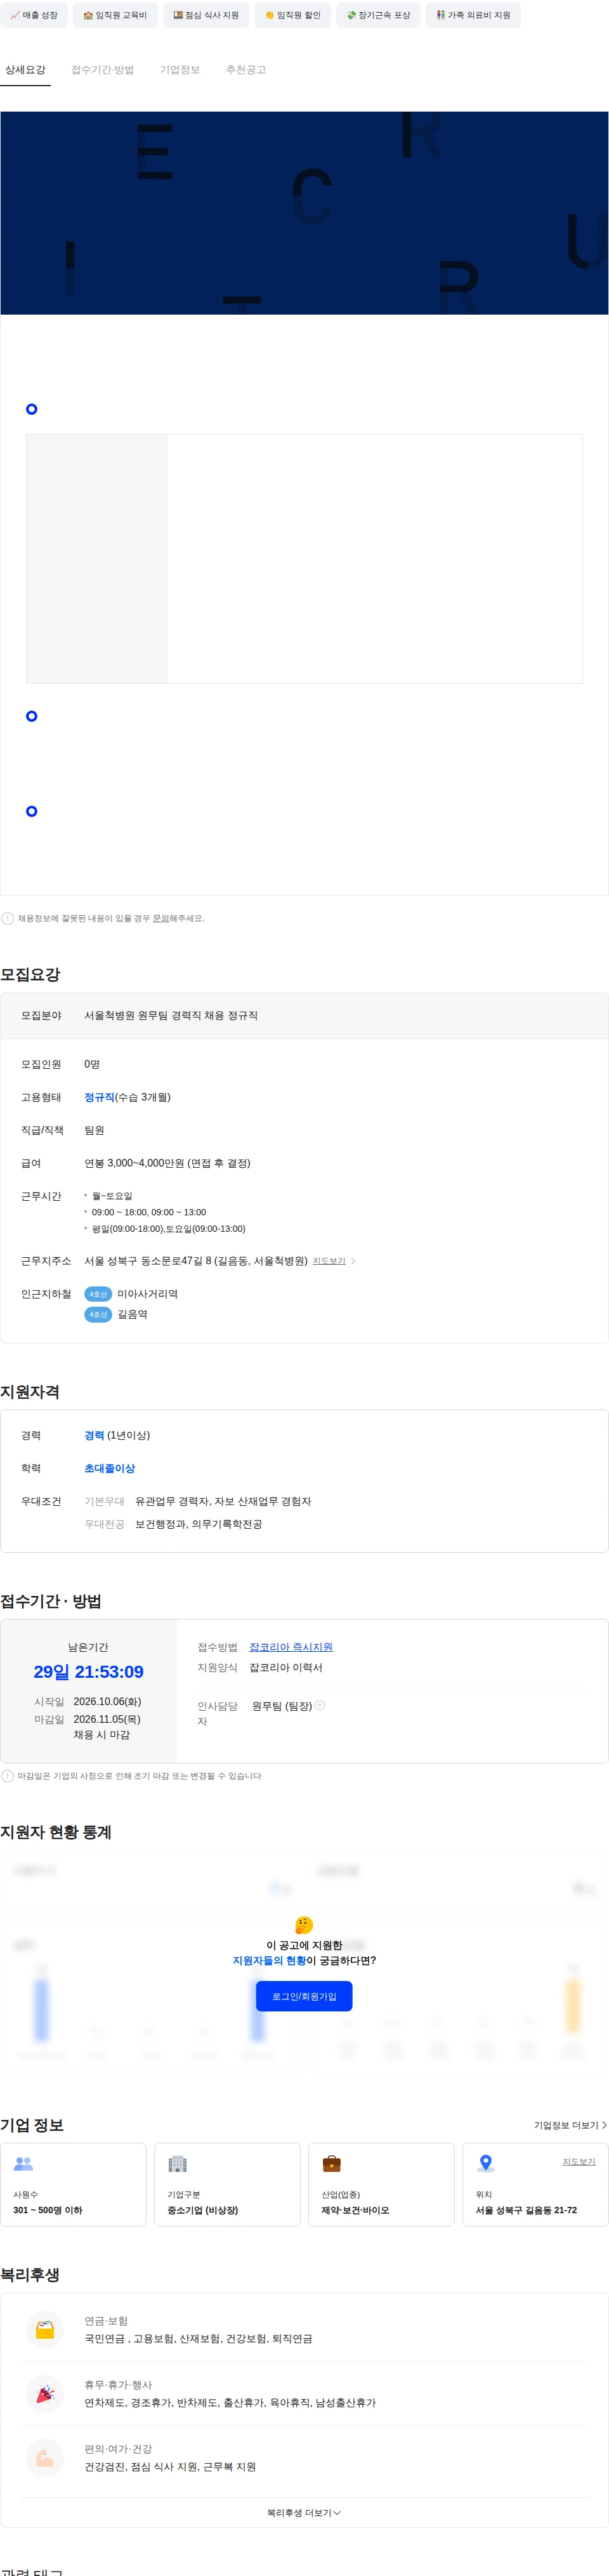Select the 점심 식사 지원 chip

click(206, 15)
